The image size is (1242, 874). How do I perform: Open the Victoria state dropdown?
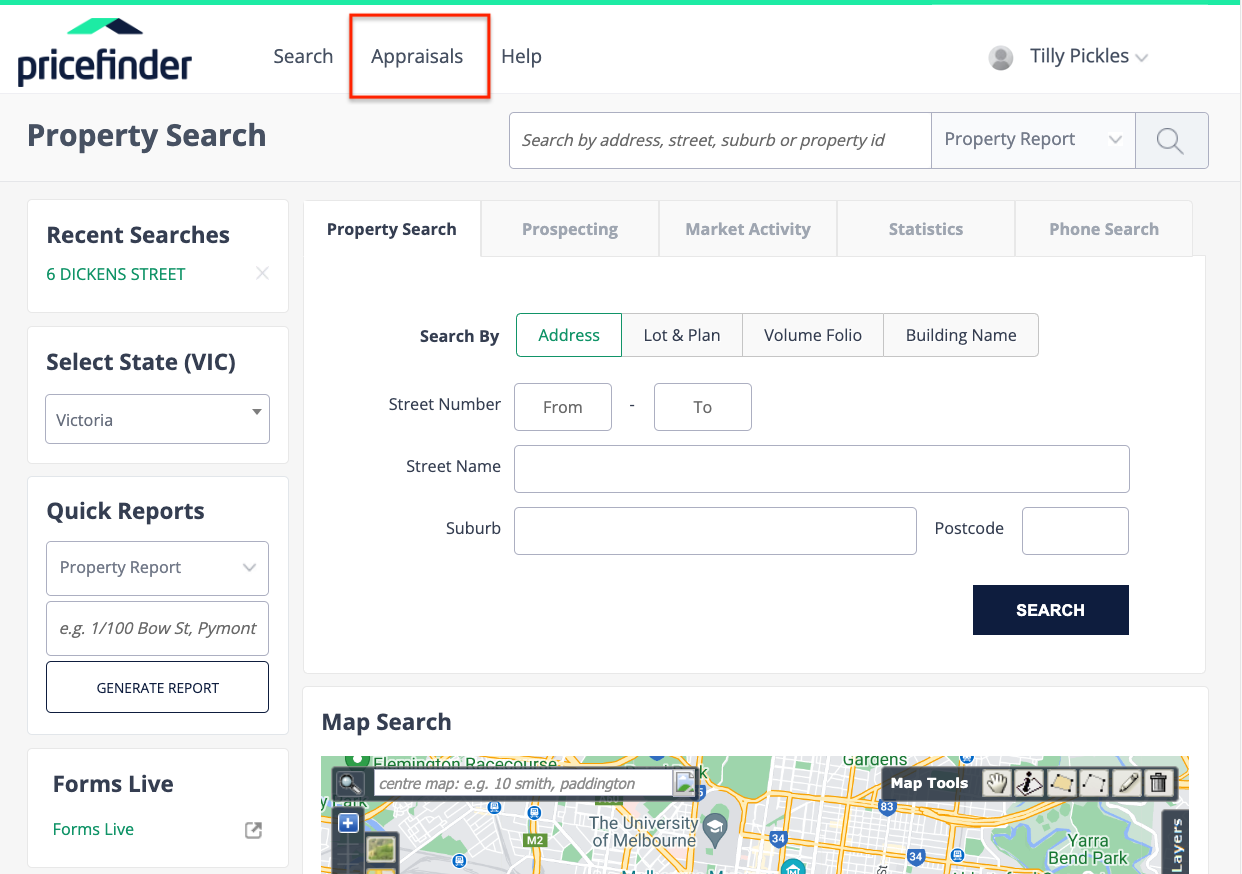(x=157, y=419)
